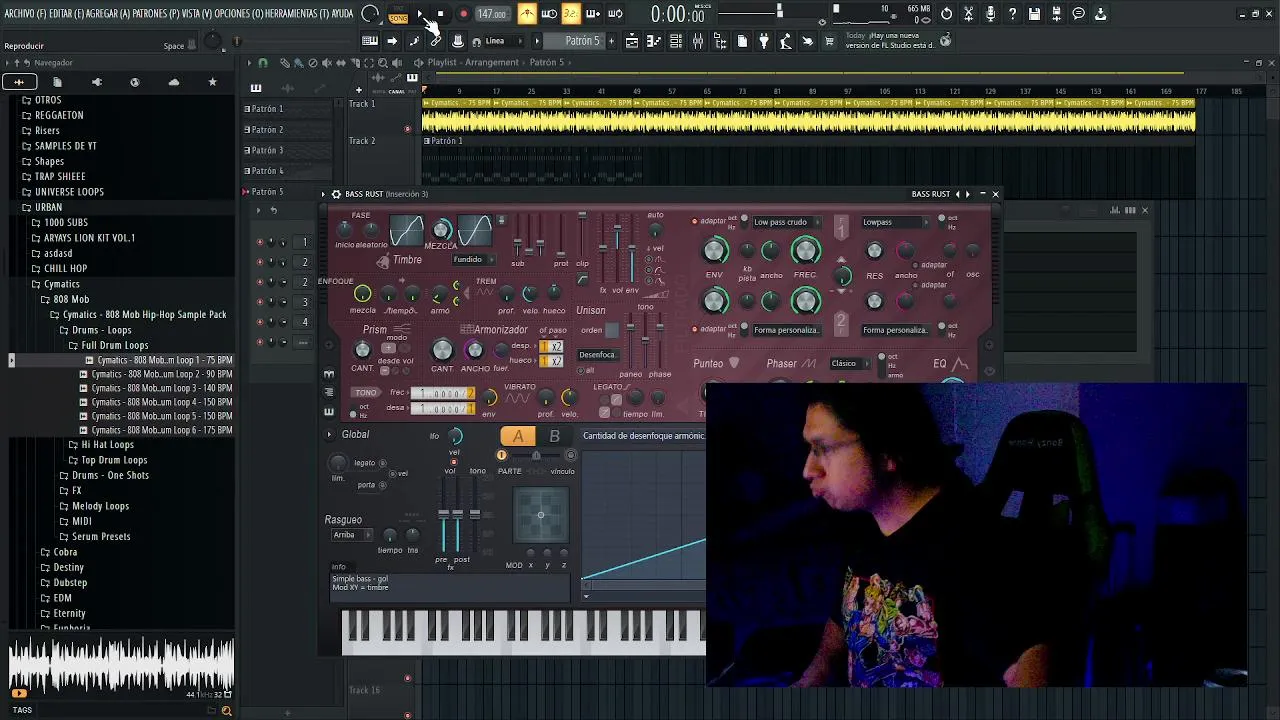The width and height of the screenshot is (1280, 720).
Task: Open the Clásico phaser mode dropdown
Action: (x=849, y=363)
